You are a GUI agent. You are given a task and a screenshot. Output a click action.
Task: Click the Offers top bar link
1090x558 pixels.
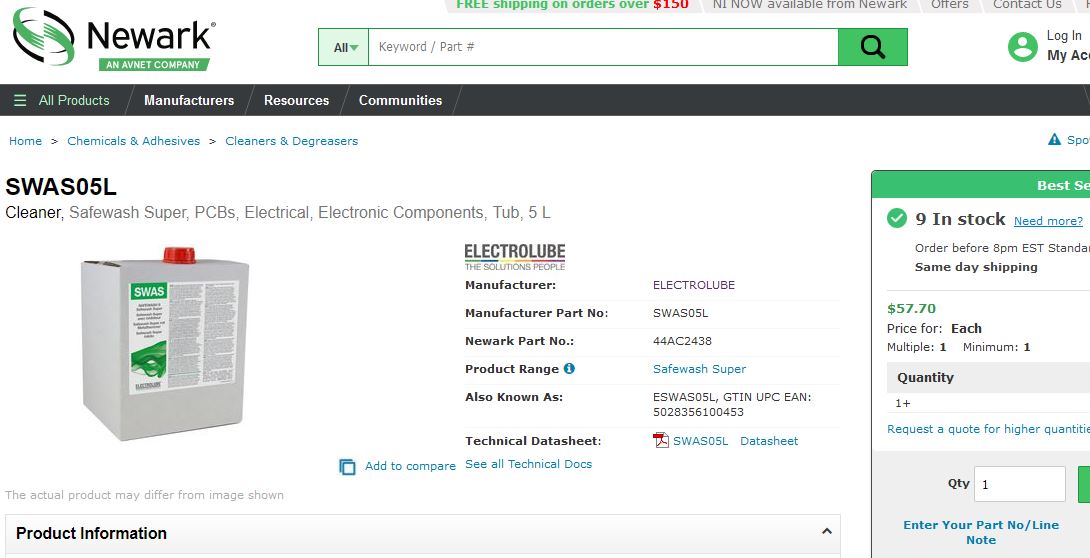tap(950, 5)
